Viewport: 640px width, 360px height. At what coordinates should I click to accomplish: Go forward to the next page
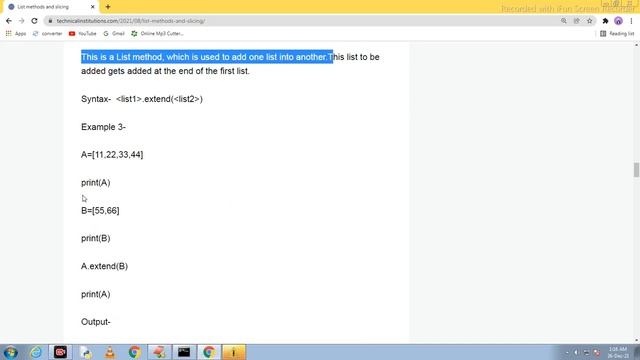coord(21,21)
